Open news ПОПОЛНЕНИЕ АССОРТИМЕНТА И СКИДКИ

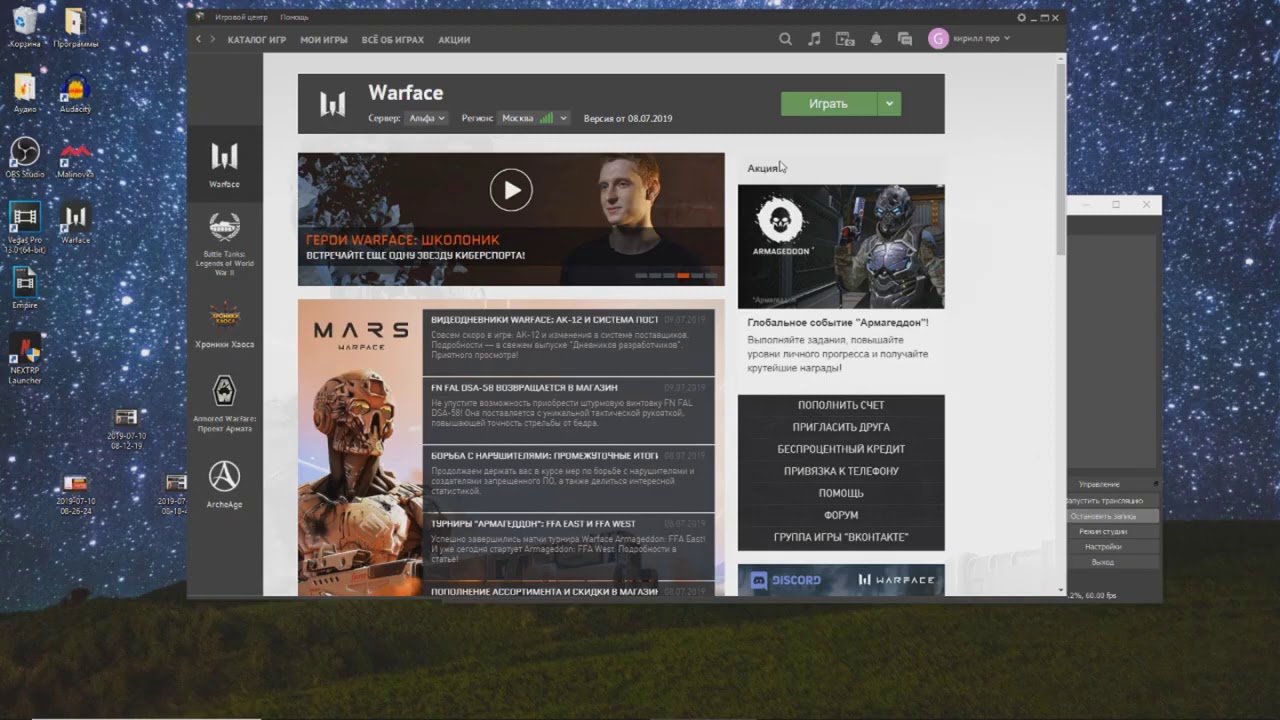click(x=544, y=591)
